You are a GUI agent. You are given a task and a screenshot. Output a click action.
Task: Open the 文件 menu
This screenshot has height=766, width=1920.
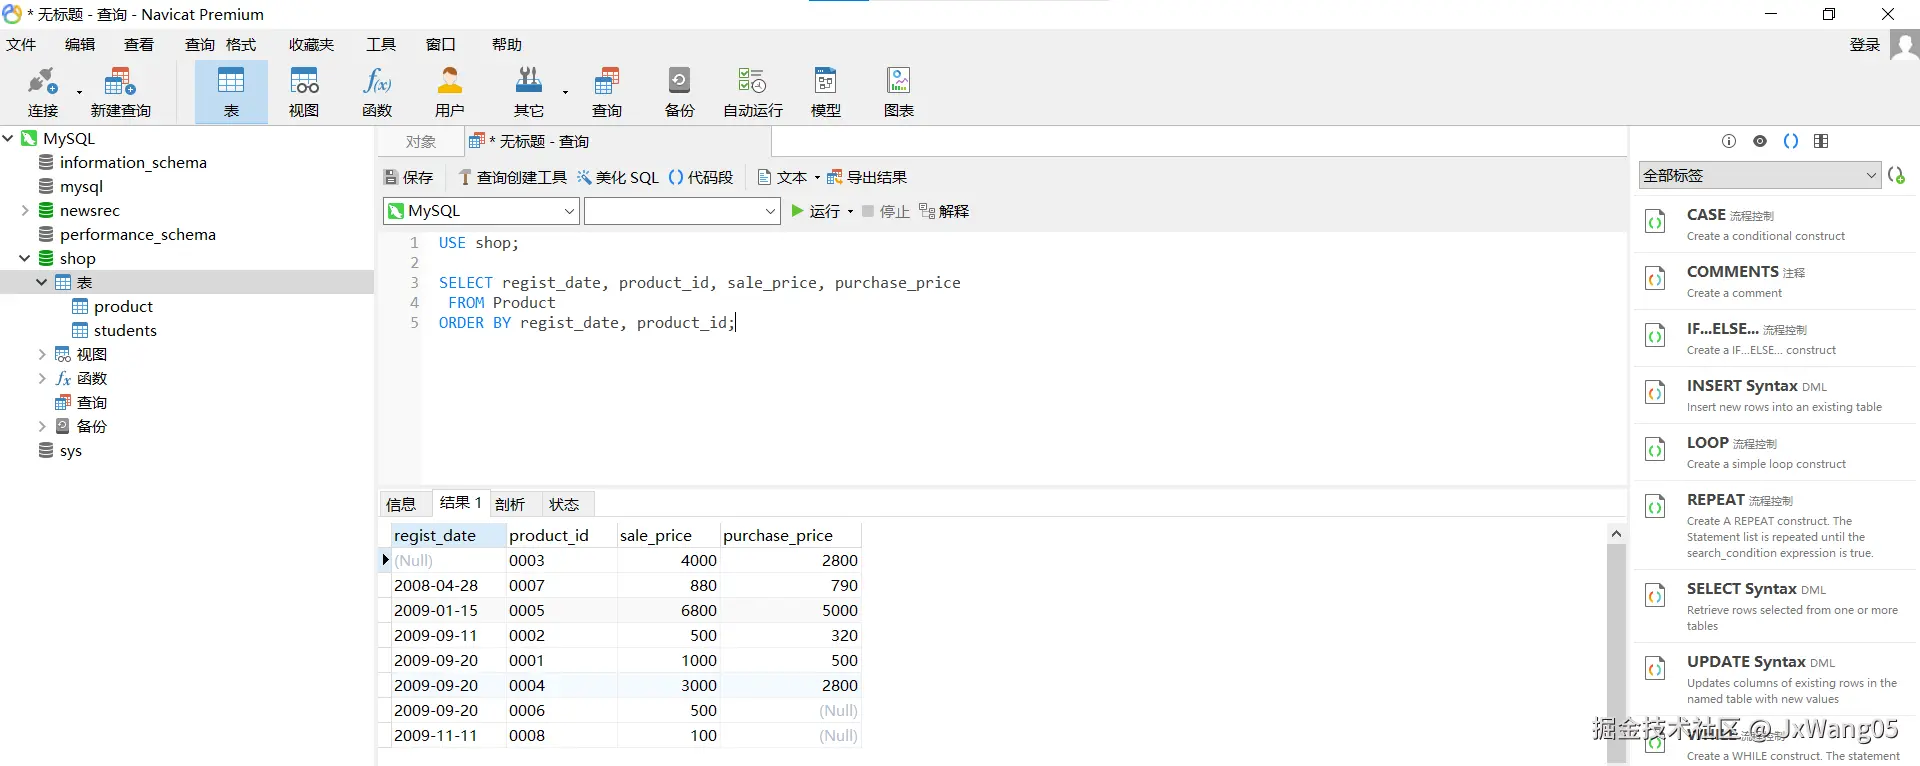(x=21, y=45)
